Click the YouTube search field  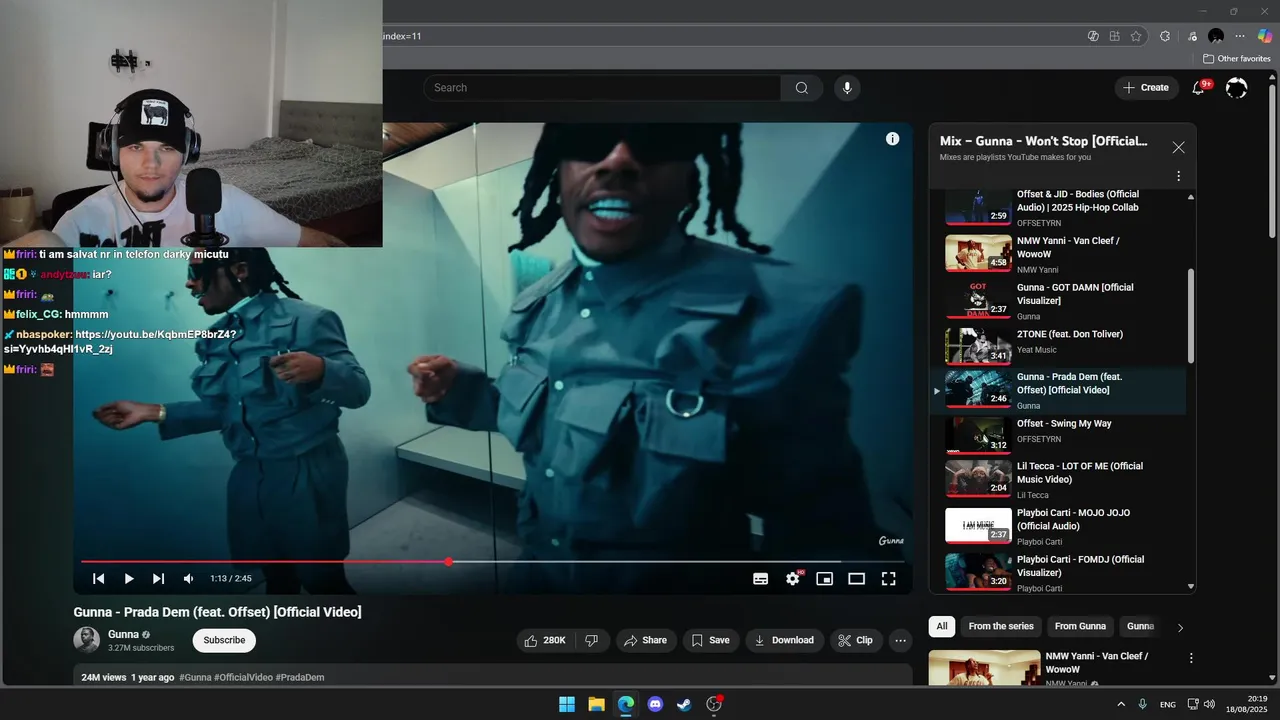tap(603, 88)
